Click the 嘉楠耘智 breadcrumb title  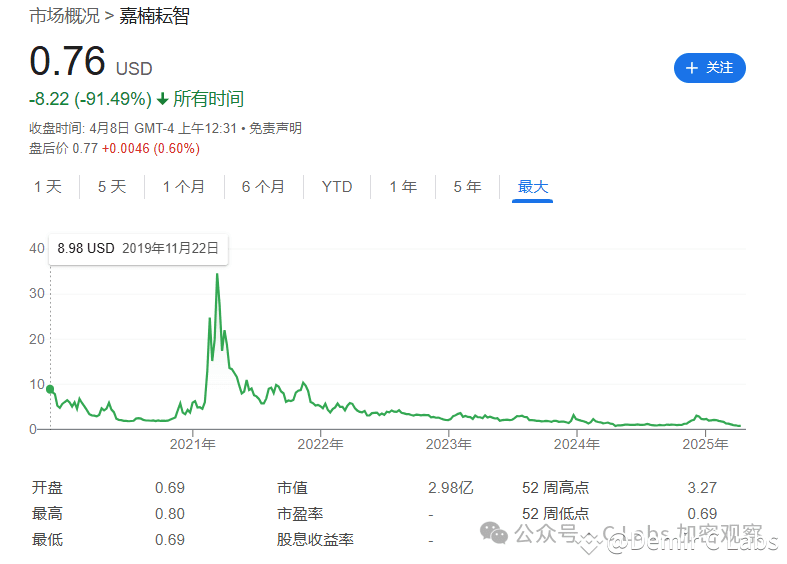pos(155,16)
